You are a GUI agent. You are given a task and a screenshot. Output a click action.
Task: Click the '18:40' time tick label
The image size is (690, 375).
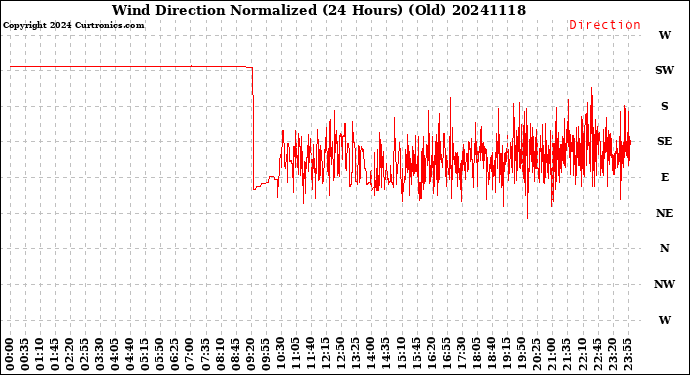click(x=491, y=355)
